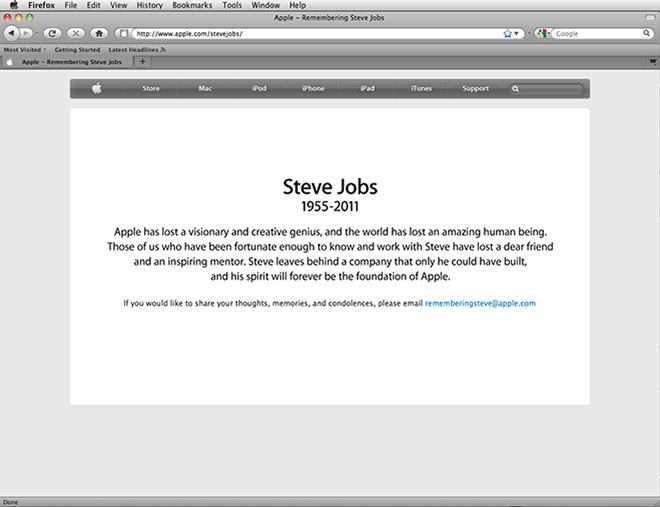
Task: Open the list all tabs dropdown
Action: point(652,62)
